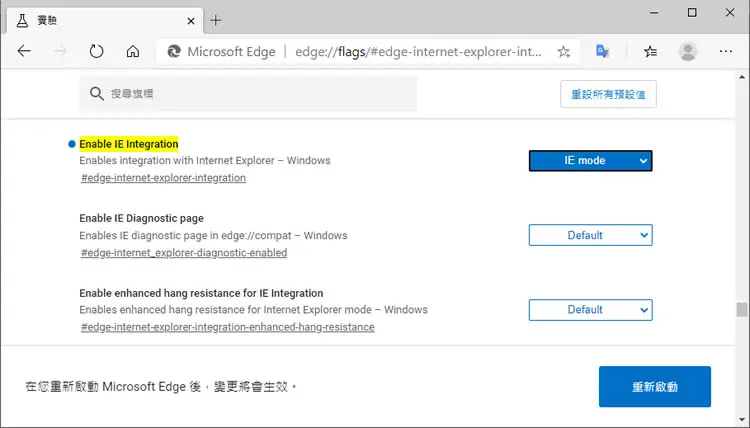
Task: Open #edge-internet-explorer-integration link
Action: 163,178
